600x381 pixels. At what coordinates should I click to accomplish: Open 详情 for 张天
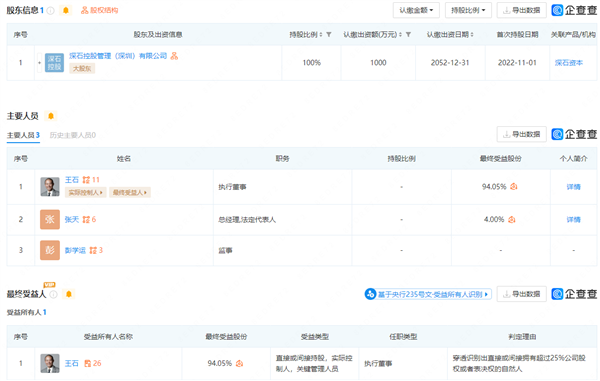573,220
